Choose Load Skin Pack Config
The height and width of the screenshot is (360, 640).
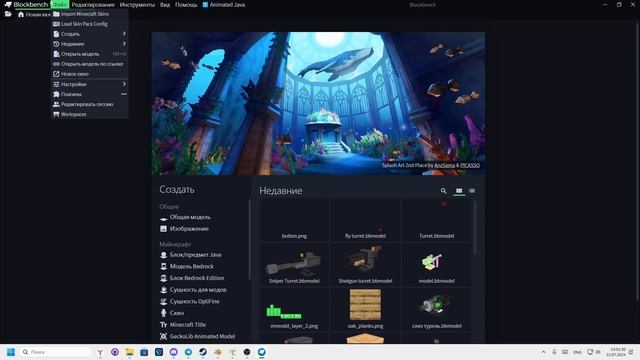90,24
